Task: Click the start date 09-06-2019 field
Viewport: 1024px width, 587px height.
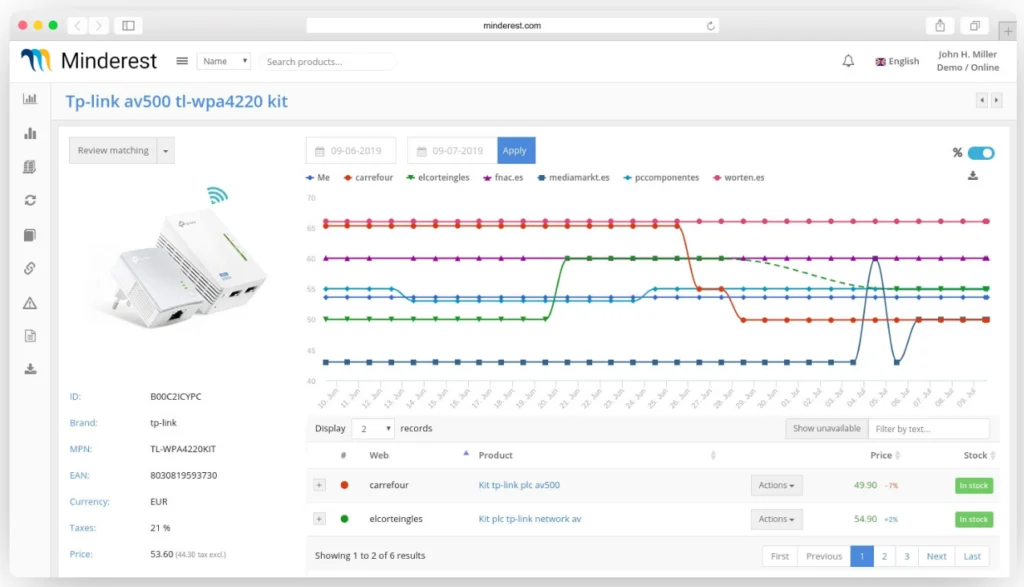Action: click(351, 151)
